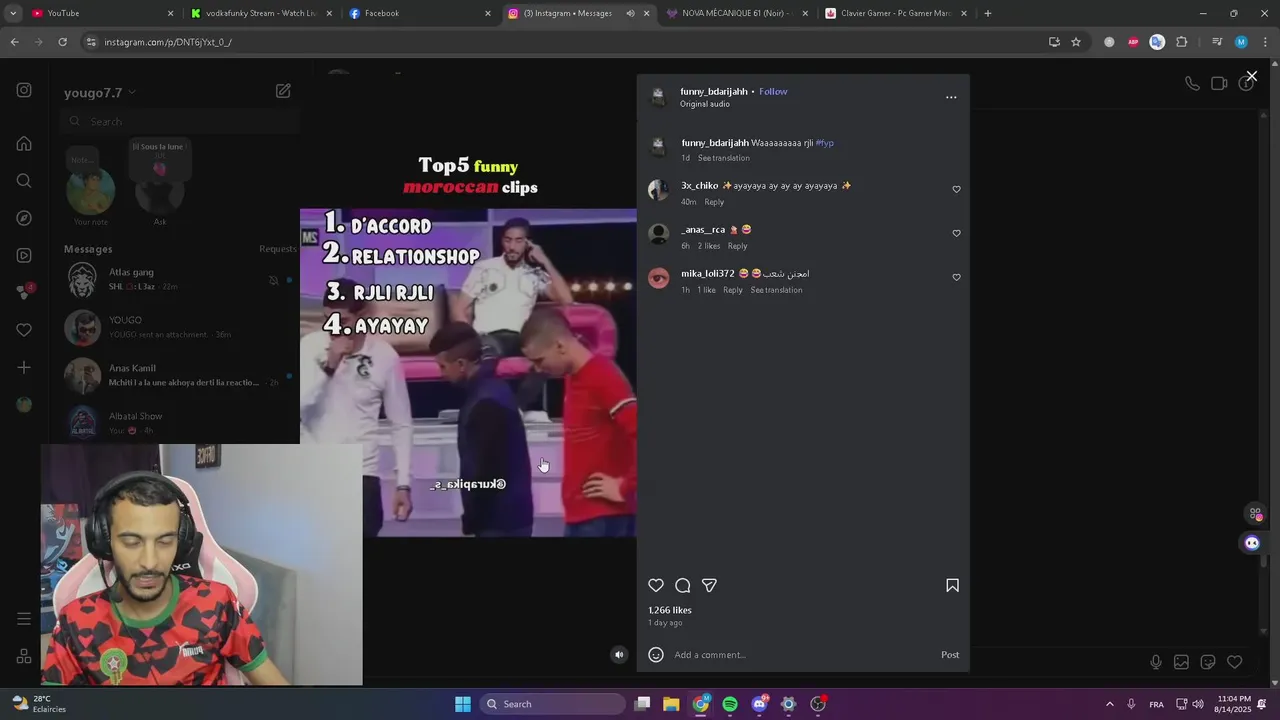Send heart icon in chat composer
The width and height of the screenshot is (1280, 720).
click(x=1235, y=662)
